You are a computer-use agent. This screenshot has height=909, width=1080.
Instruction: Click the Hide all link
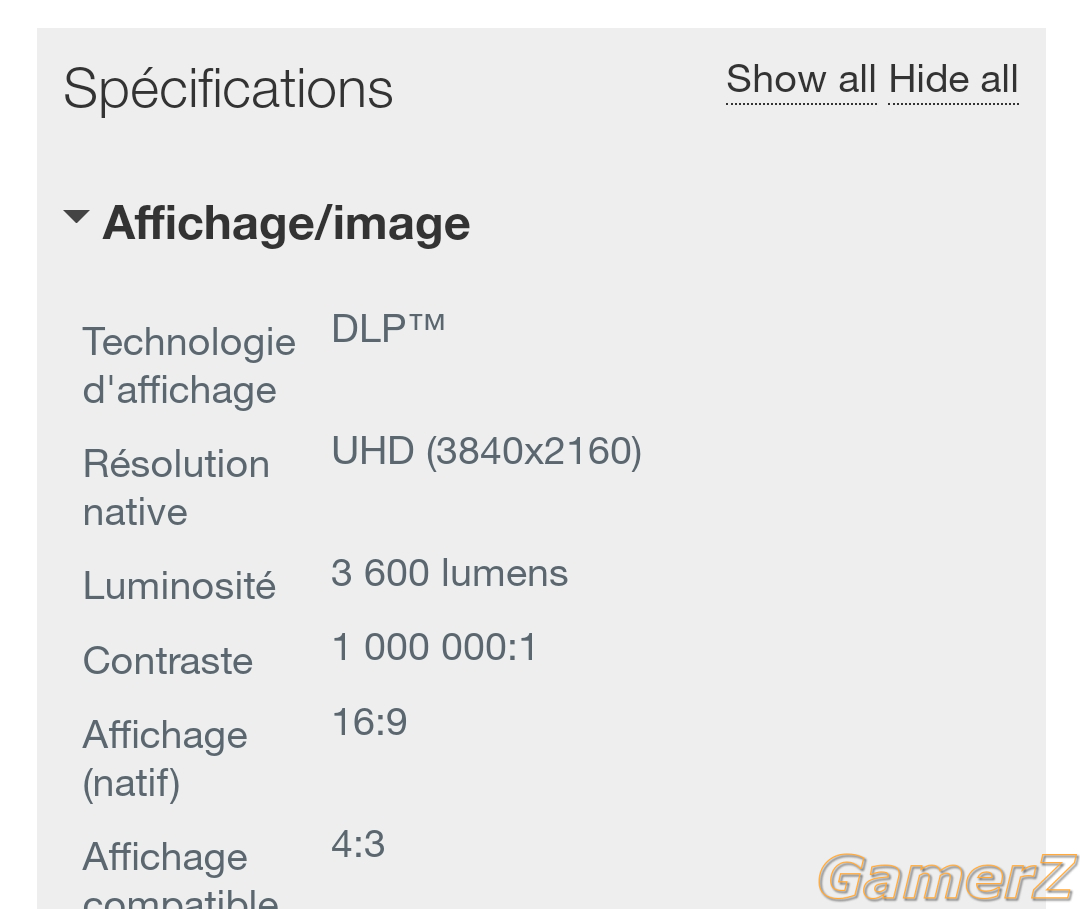point(953,79)
